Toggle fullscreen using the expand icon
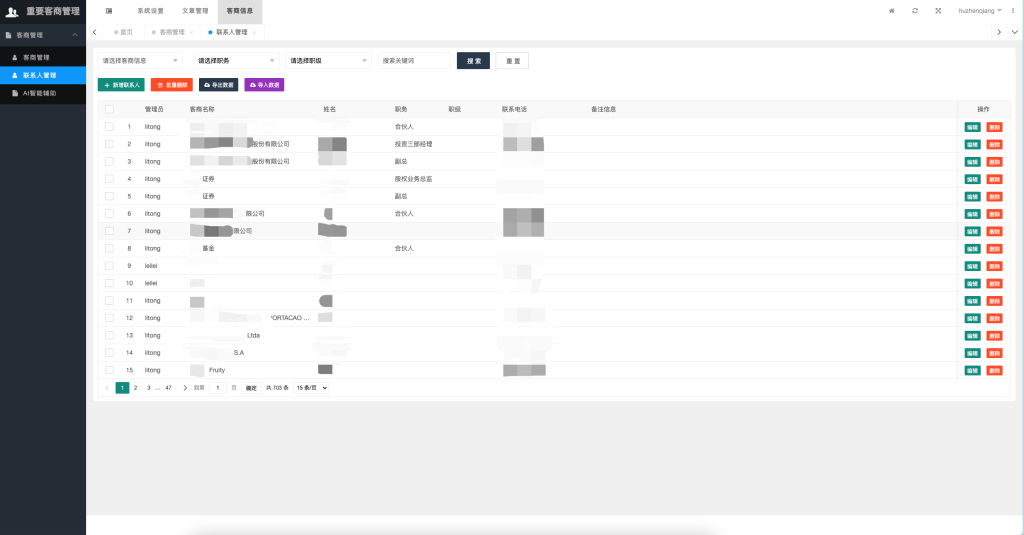 [x=938, y=10]
